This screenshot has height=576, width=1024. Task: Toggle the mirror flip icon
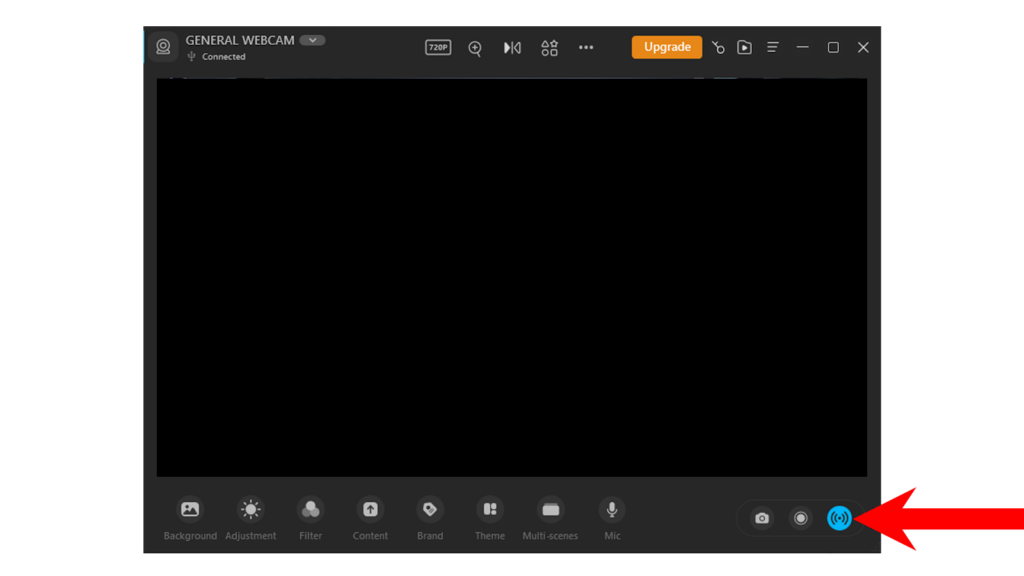512,48
